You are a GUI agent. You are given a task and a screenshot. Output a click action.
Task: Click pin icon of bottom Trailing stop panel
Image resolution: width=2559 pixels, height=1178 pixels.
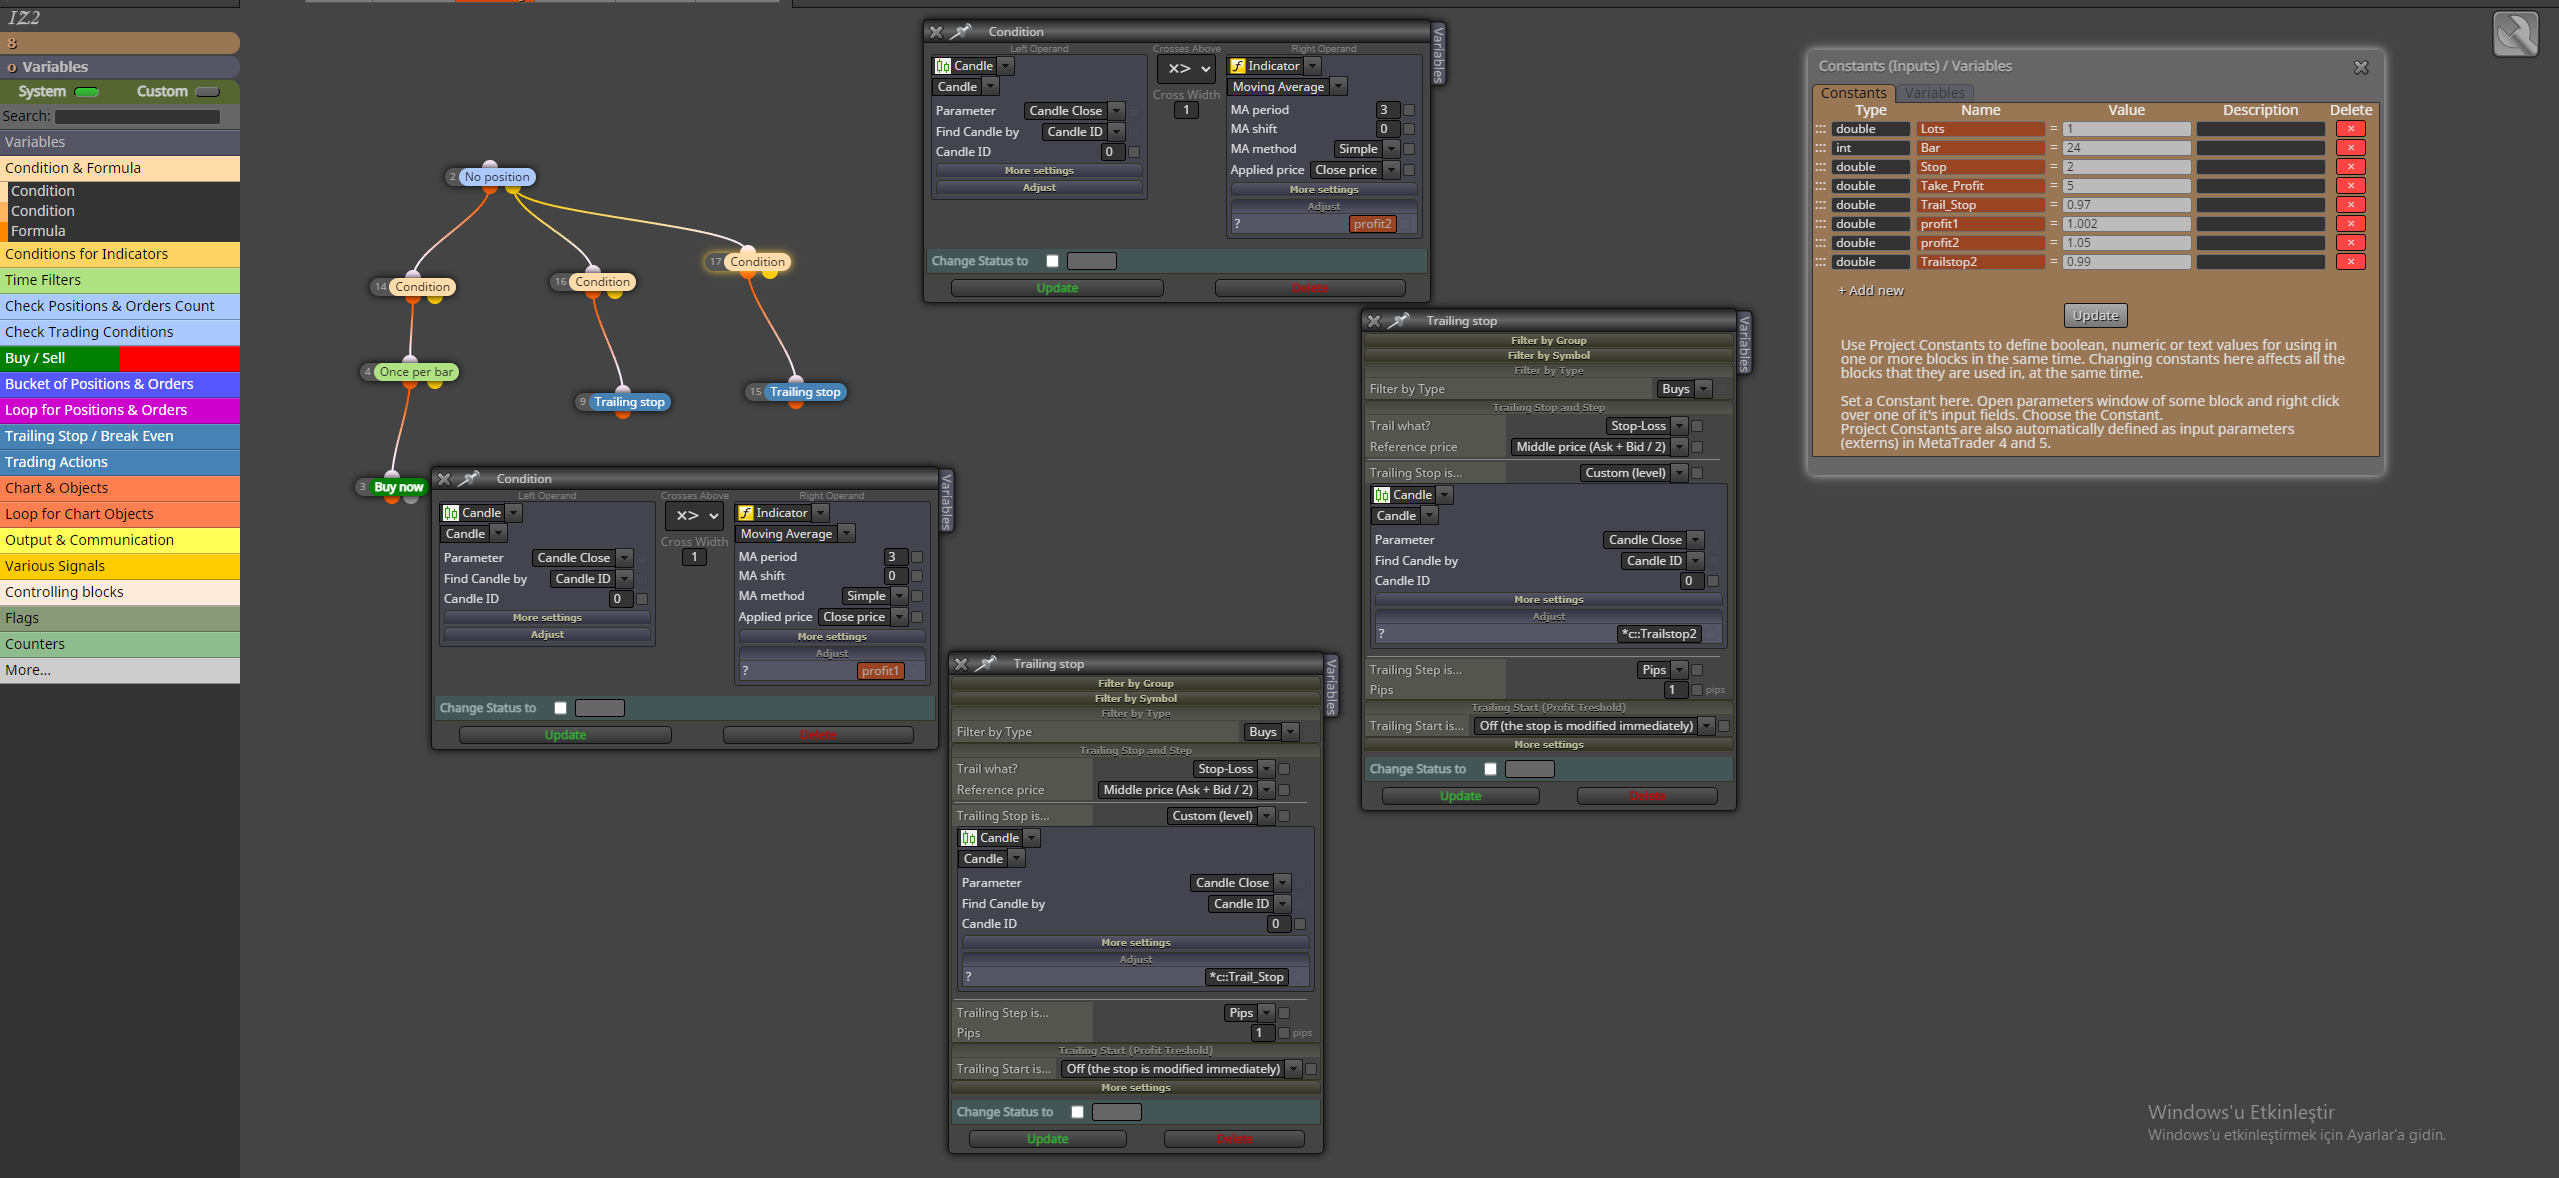pos(986,664)
